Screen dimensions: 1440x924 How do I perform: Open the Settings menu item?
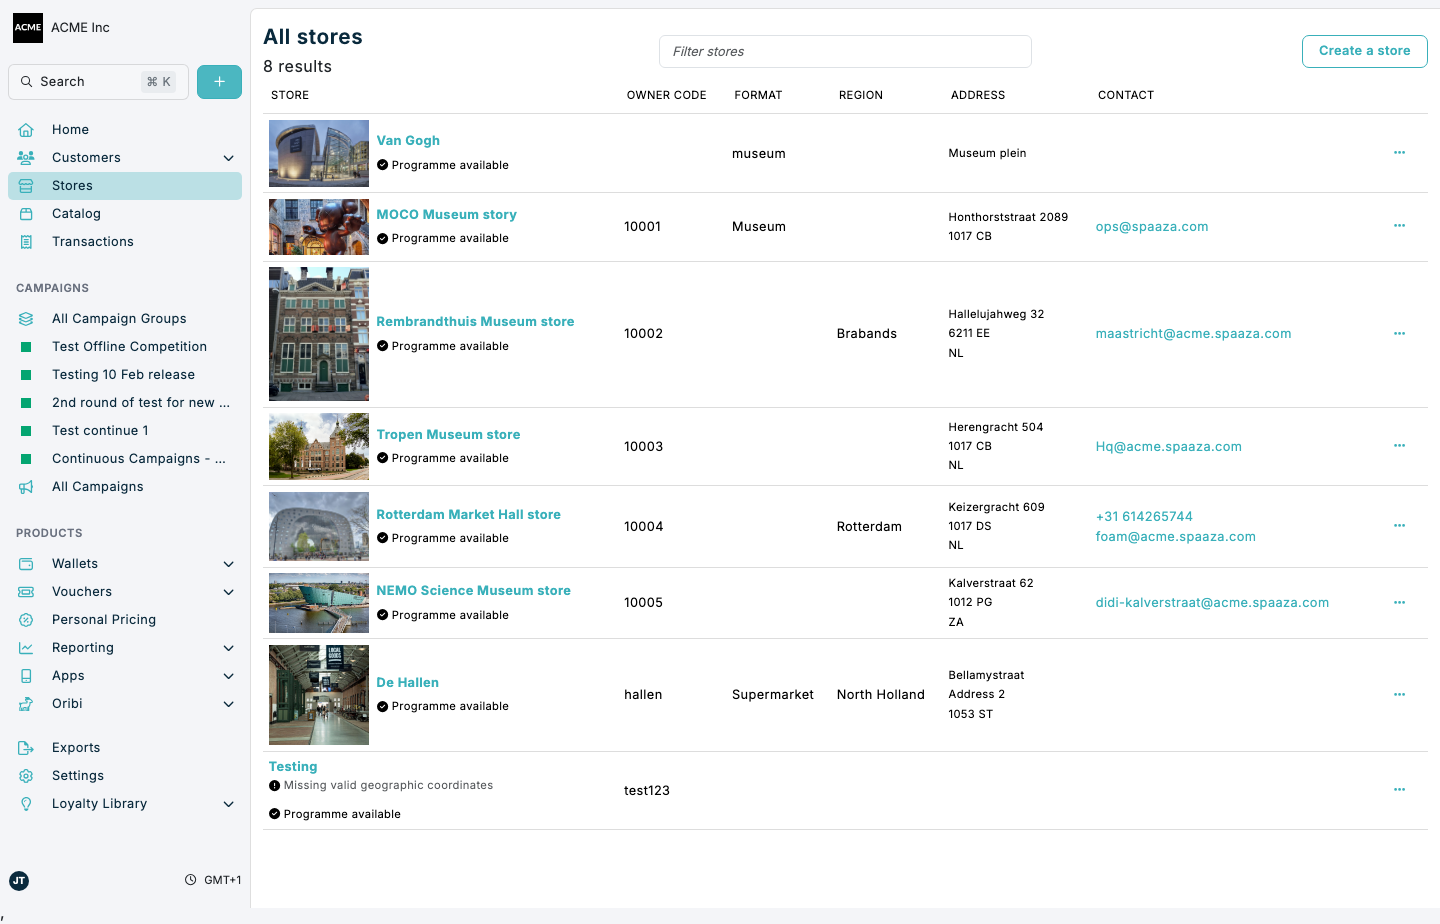77,775
